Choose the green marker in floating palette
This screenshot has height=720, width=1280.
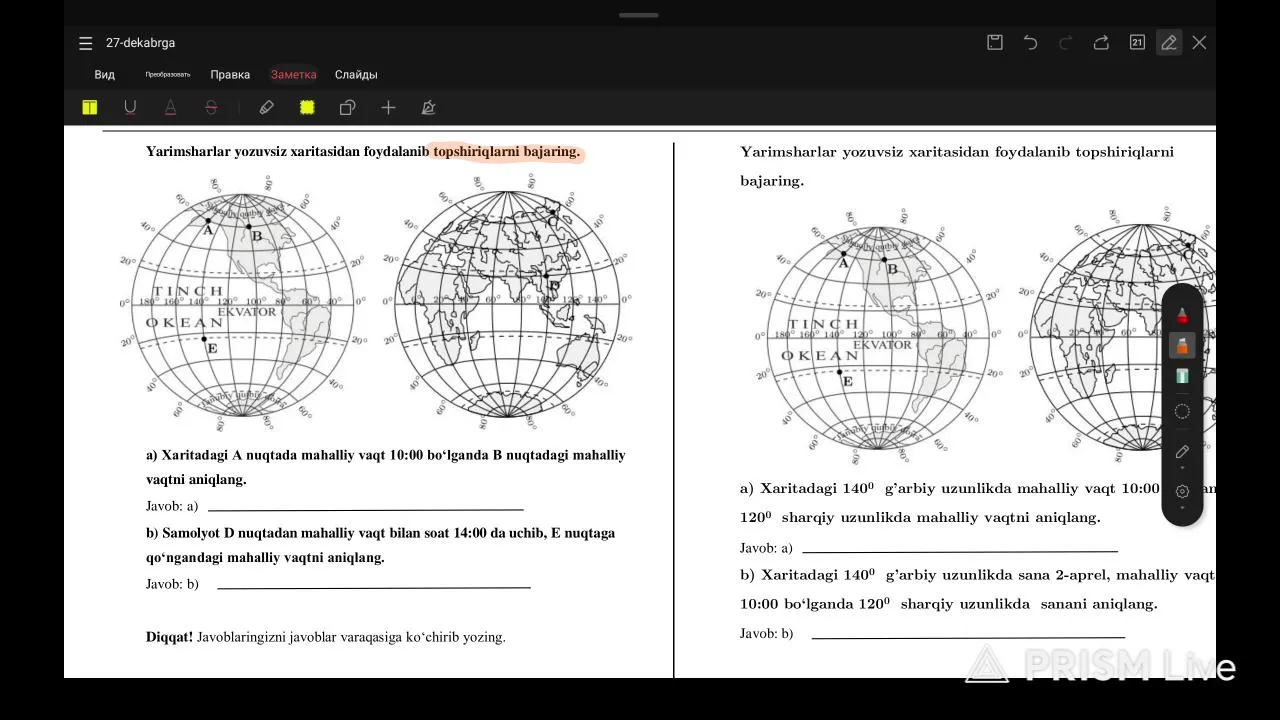click(x=1182, y=377)
